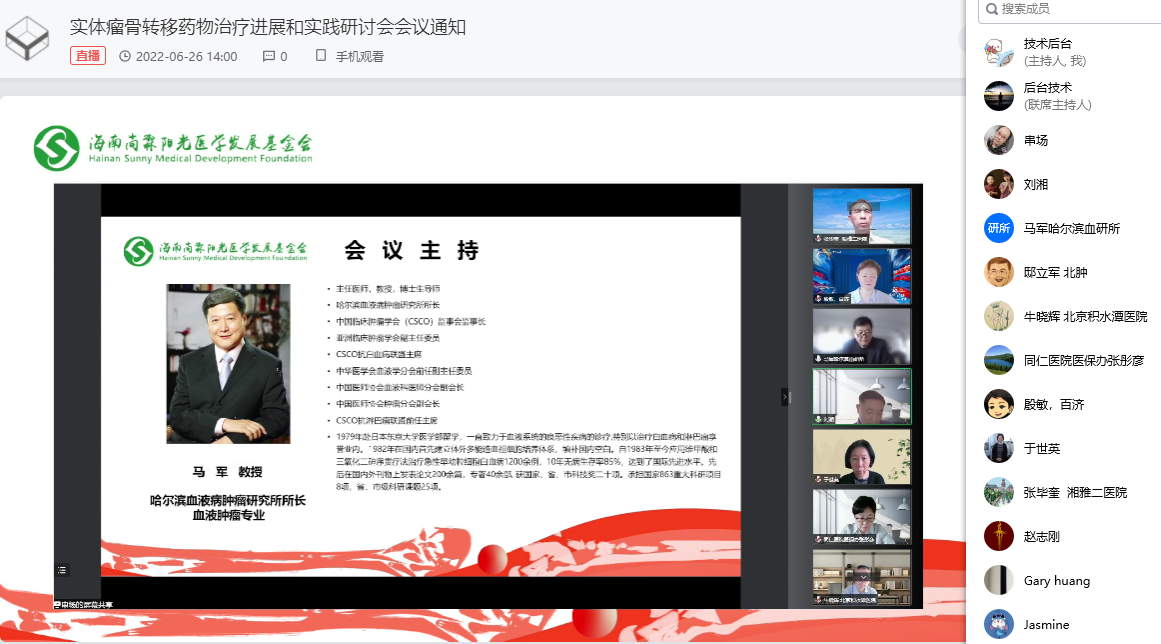The width and height of the screenshot is (1161, 644).
Task: Click the phone icon beside 手机观看
Action: [321, 56]
